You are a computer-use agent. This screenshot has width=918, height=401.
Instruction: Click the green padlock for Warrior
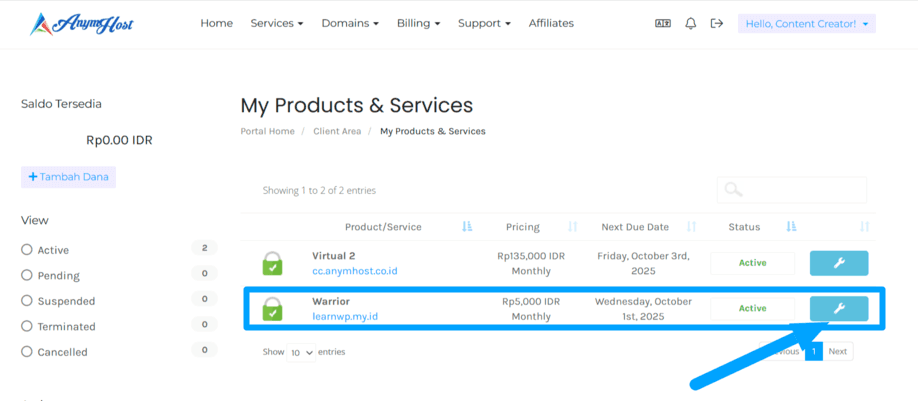[272, 309]
